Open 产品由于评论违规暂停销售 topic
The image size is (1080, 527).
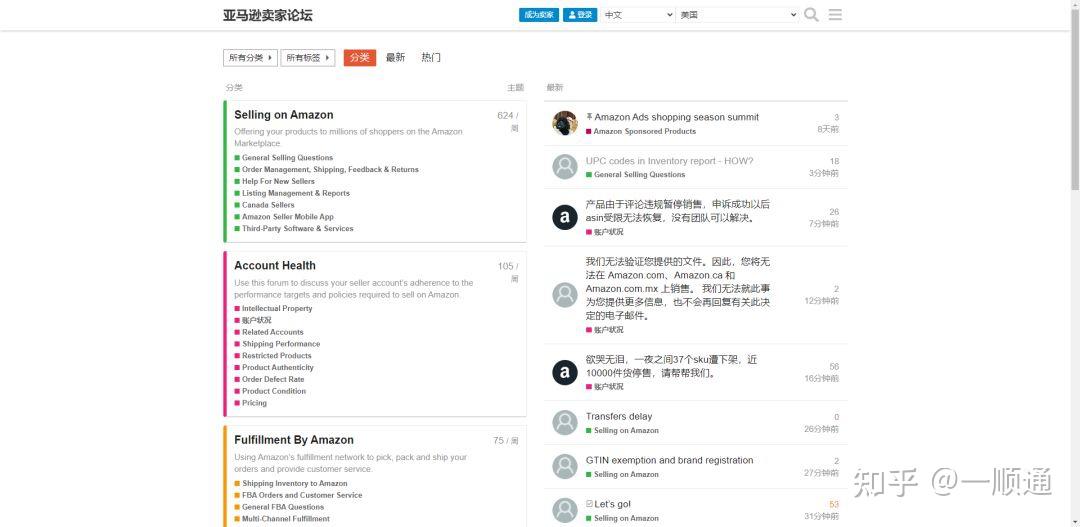coord(678,211)
